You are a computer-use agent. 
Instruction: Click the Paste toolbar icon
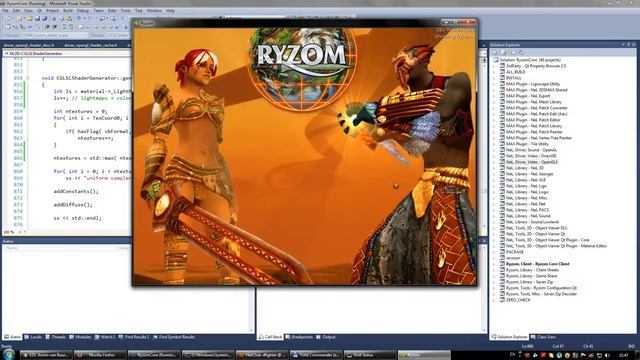(69, 19)
